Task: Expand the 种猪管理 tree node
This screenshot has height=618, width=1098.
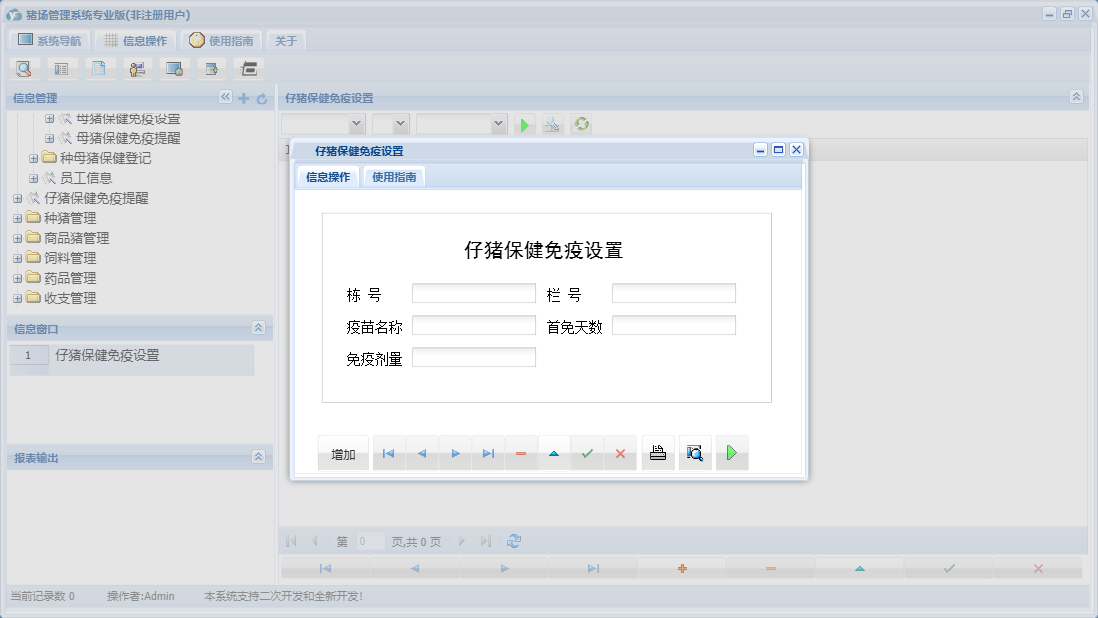Action: (17, 217)
